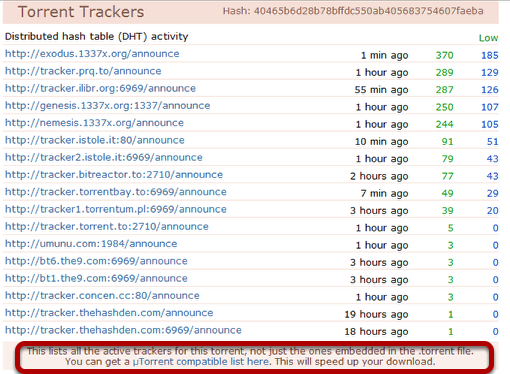
Task: Click tracker.torrentbay.to:6969 announce link
Action: pos(116,192)
